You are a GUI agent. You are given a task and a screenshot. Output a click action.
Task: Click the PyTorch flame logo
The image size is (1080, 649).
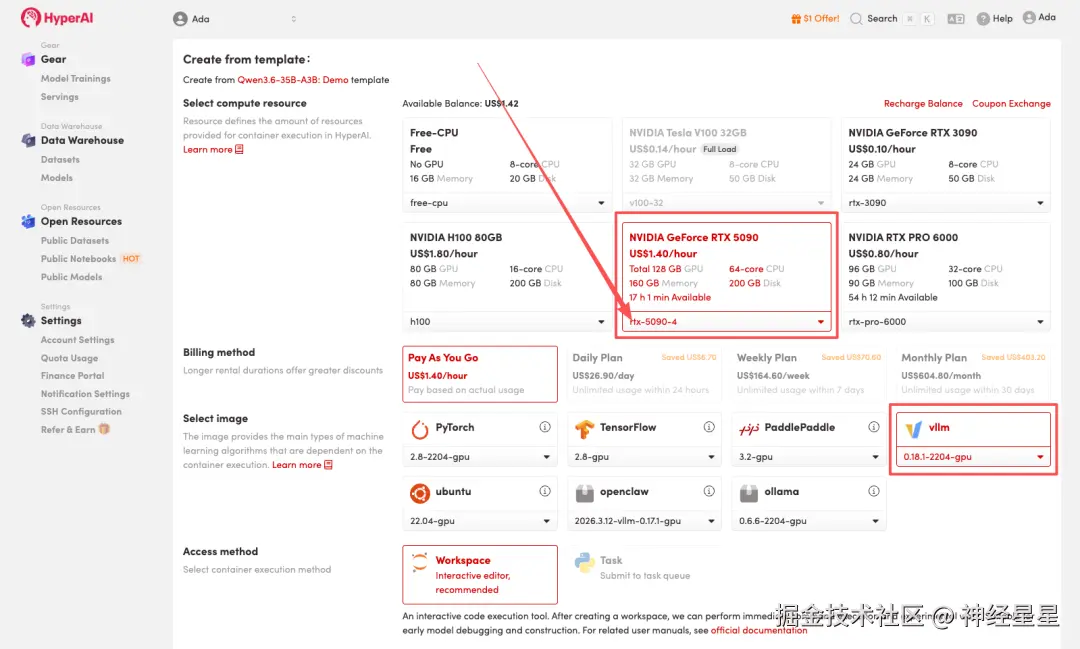[x=419, y=429]
